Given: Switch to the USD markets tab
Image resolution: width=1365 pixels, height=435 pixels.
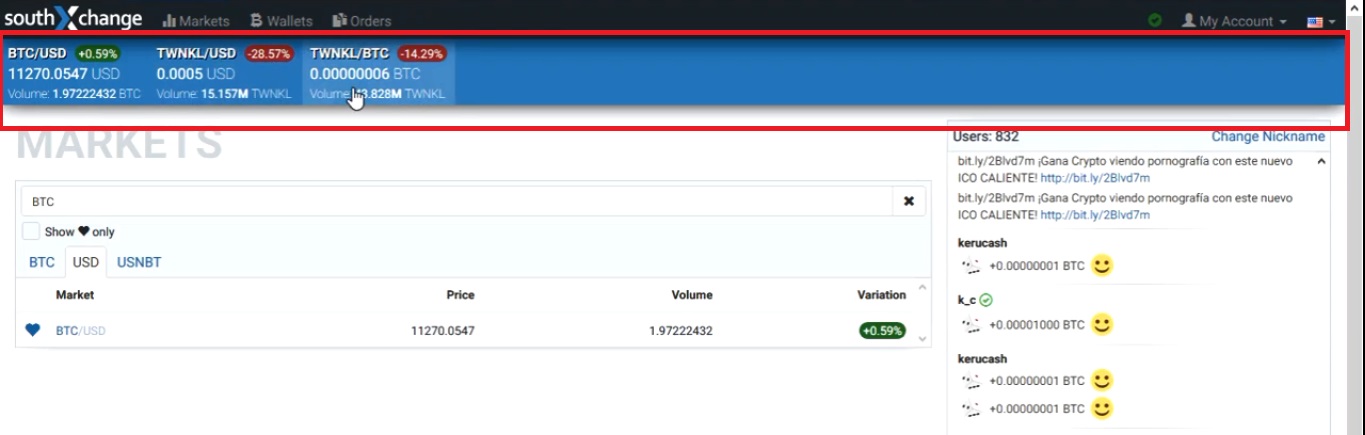Looking at the screenshot, I should (x=86, y=262).
